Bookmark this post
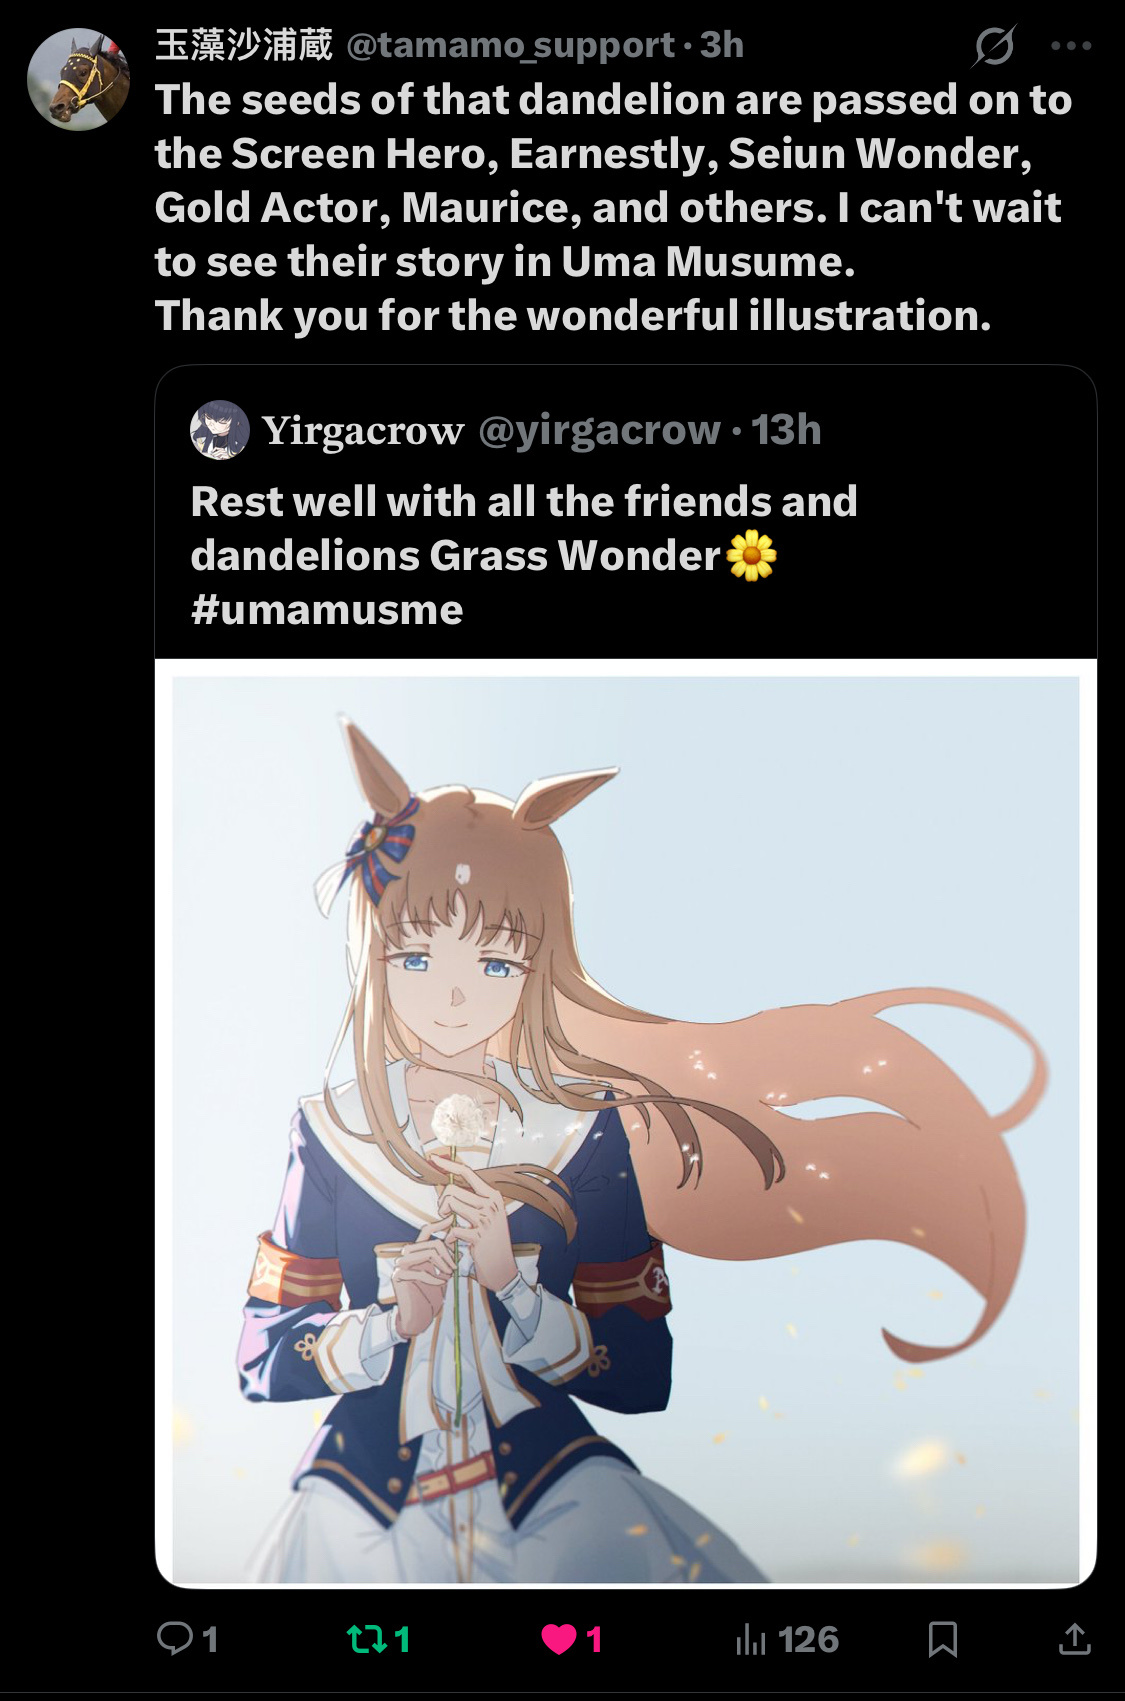The width and height of the screenshot is (1125, 1701). 943,1640
